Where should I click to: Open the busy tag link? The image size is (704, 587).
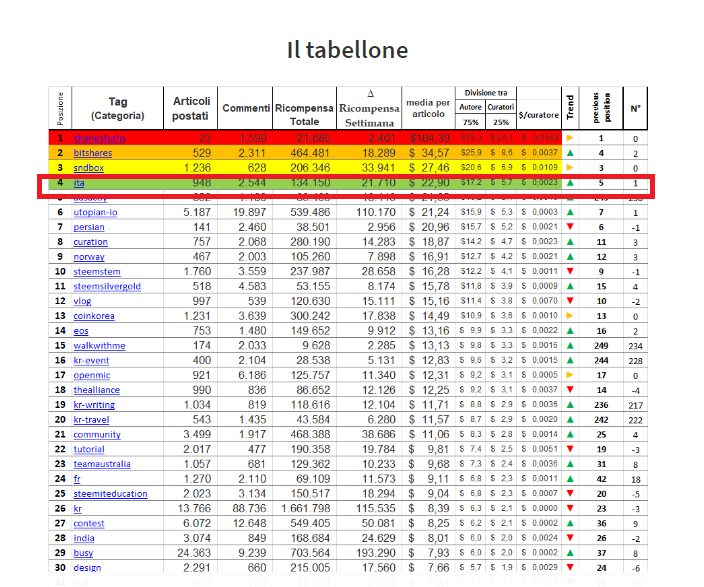pyautogui.click(x=84, y=553)
